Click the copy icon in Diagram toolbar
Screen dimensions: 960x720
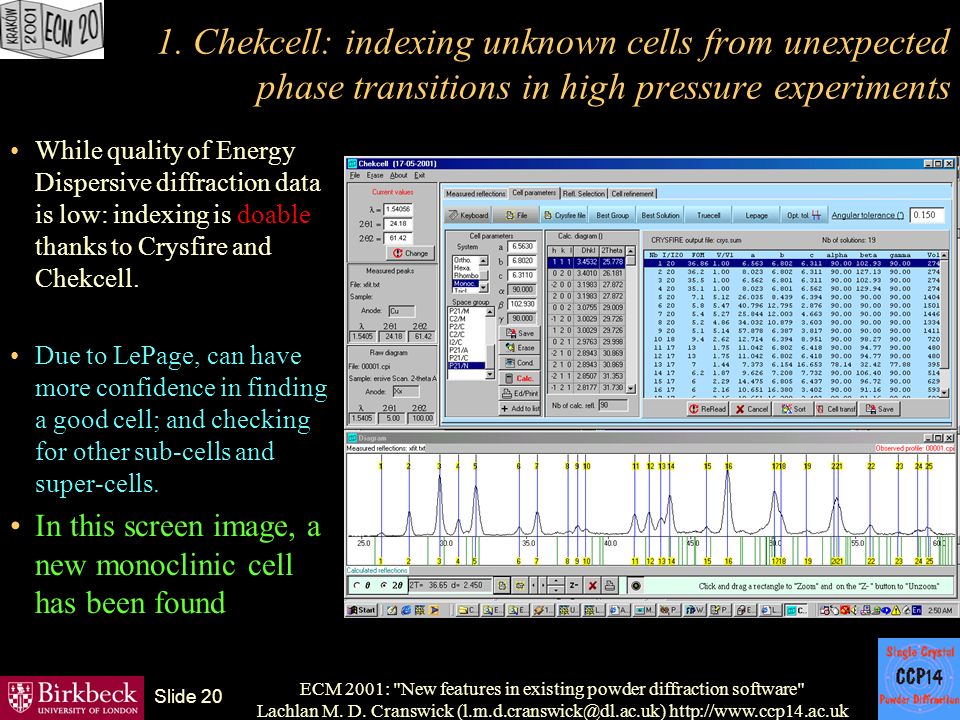(501, 586)
